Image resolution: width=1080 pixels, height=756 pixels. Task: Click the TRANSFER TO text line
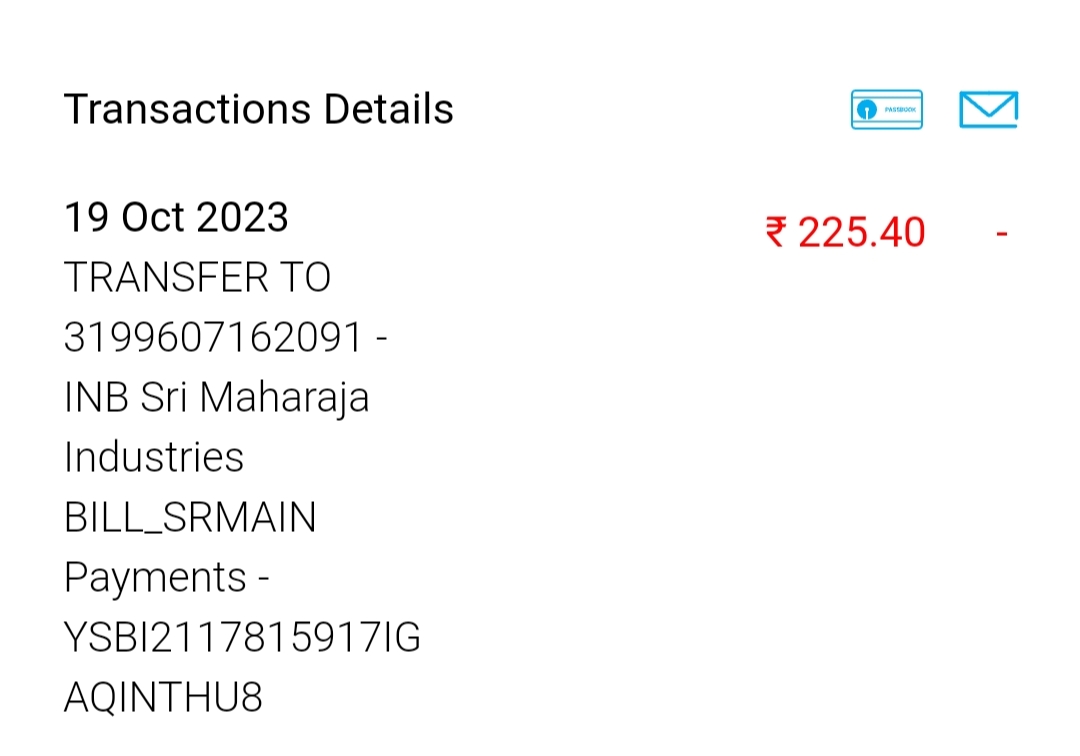pyautogui.click(x=197, y=277)
